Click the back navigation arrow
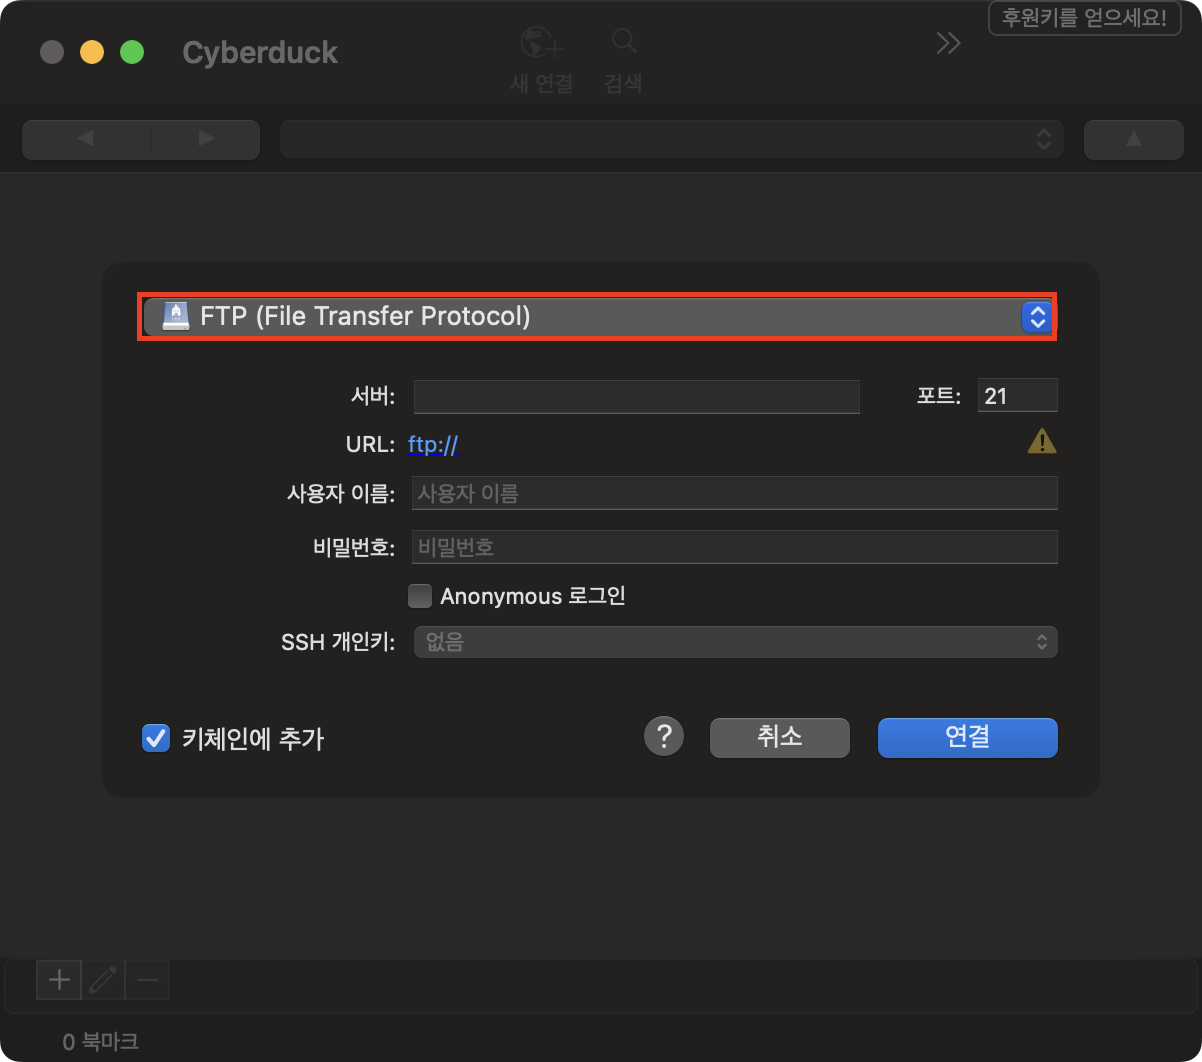 click(x=85, y=139)
